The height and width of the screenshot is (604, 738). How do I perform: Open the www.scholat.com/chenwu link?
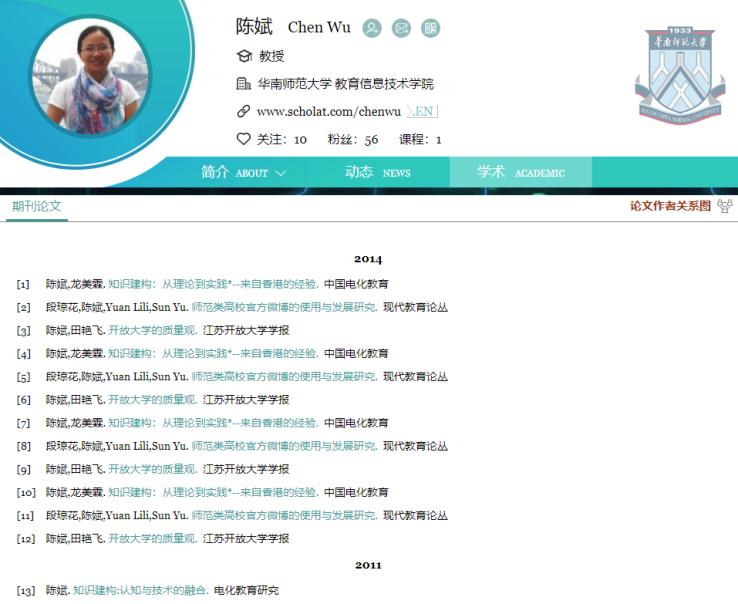coord(329,112)
